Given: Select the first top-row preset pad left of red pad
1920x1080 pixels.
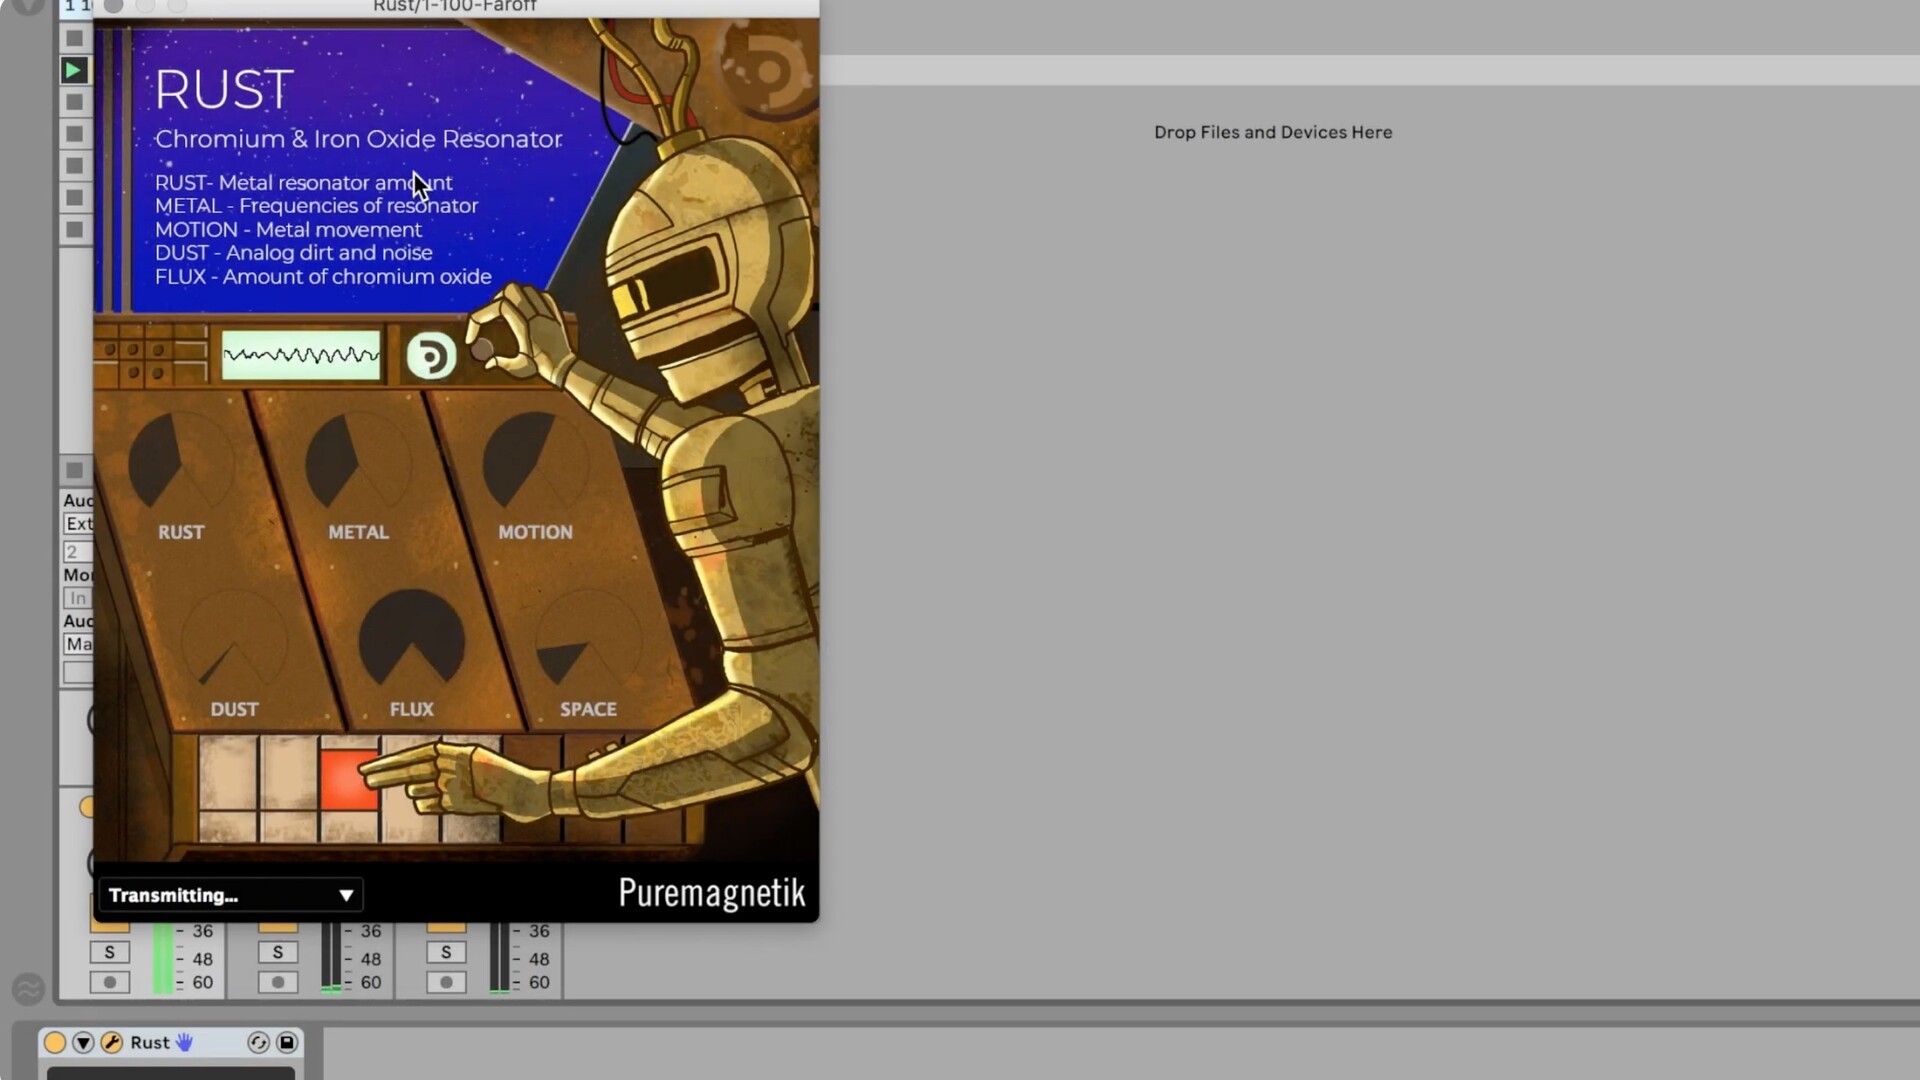Looking at the screenshot, I should [x=228, y=773].
